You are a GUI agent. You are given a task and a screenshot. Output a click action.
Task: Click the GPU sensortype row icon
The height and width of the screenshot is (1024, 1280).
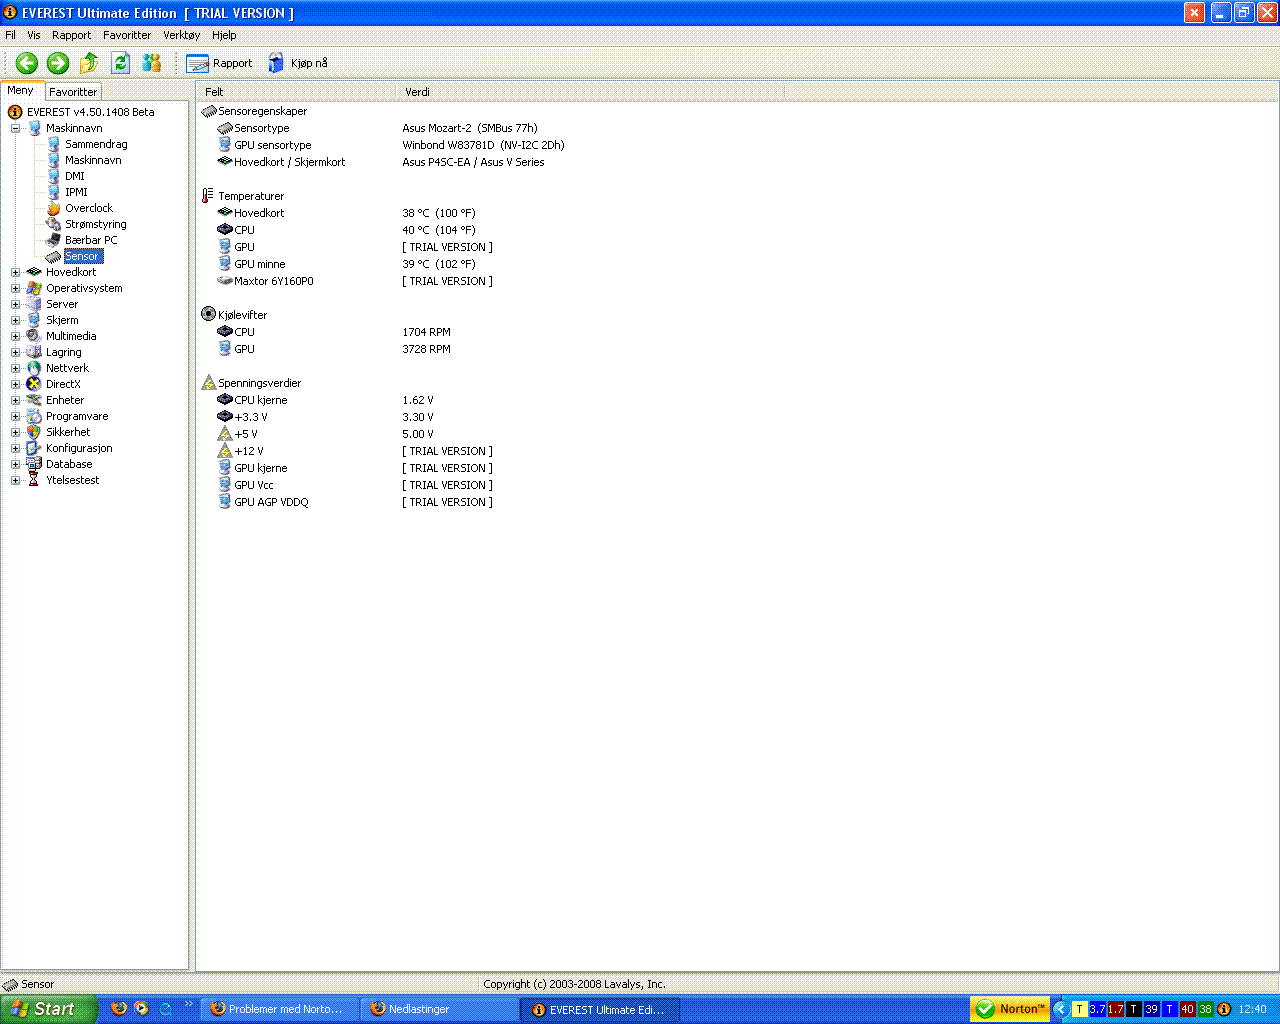click(225, 145)
